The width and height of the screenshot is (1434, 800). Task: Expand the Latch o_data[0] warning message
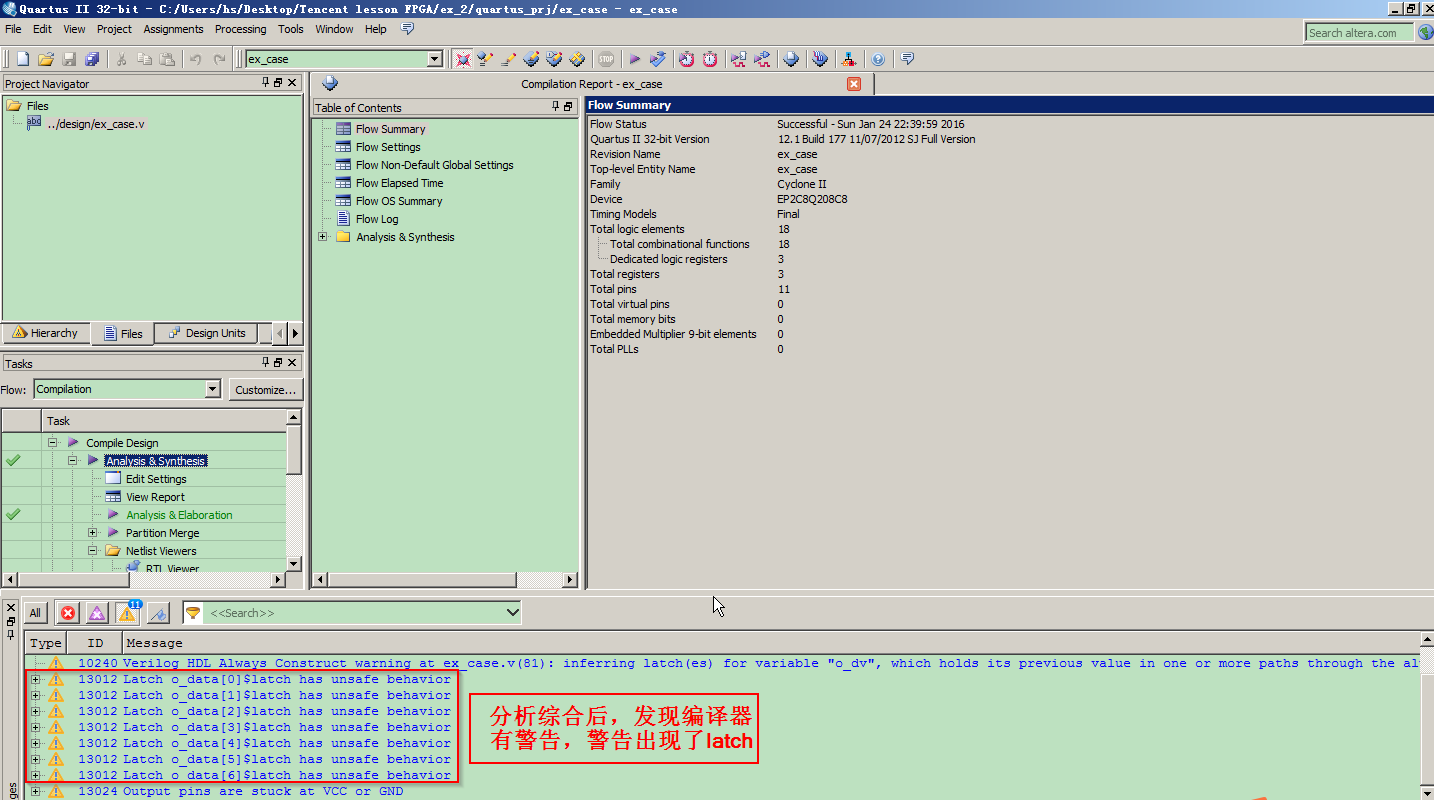(36, 679)
